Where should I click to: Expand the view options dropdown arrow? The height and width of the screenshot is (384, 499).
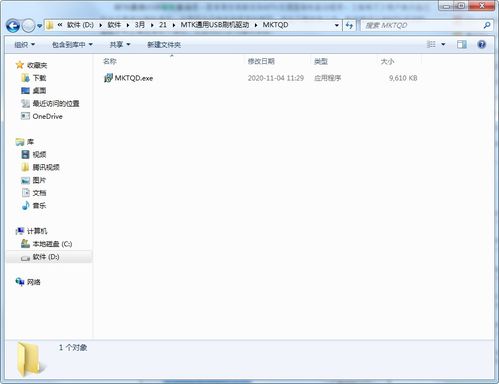point(443,44)
